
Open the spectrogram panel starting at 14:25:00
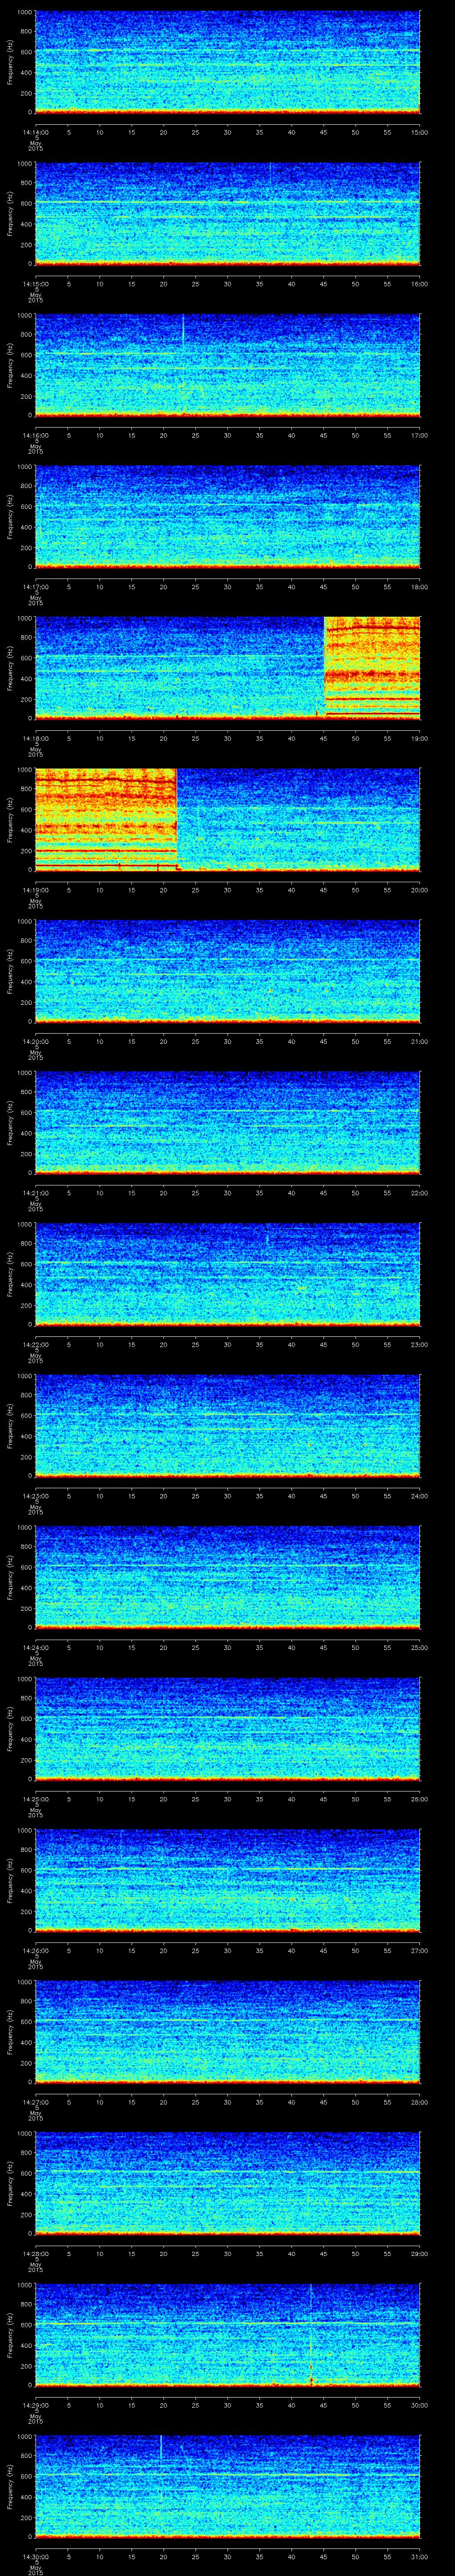coord(227,1728)
